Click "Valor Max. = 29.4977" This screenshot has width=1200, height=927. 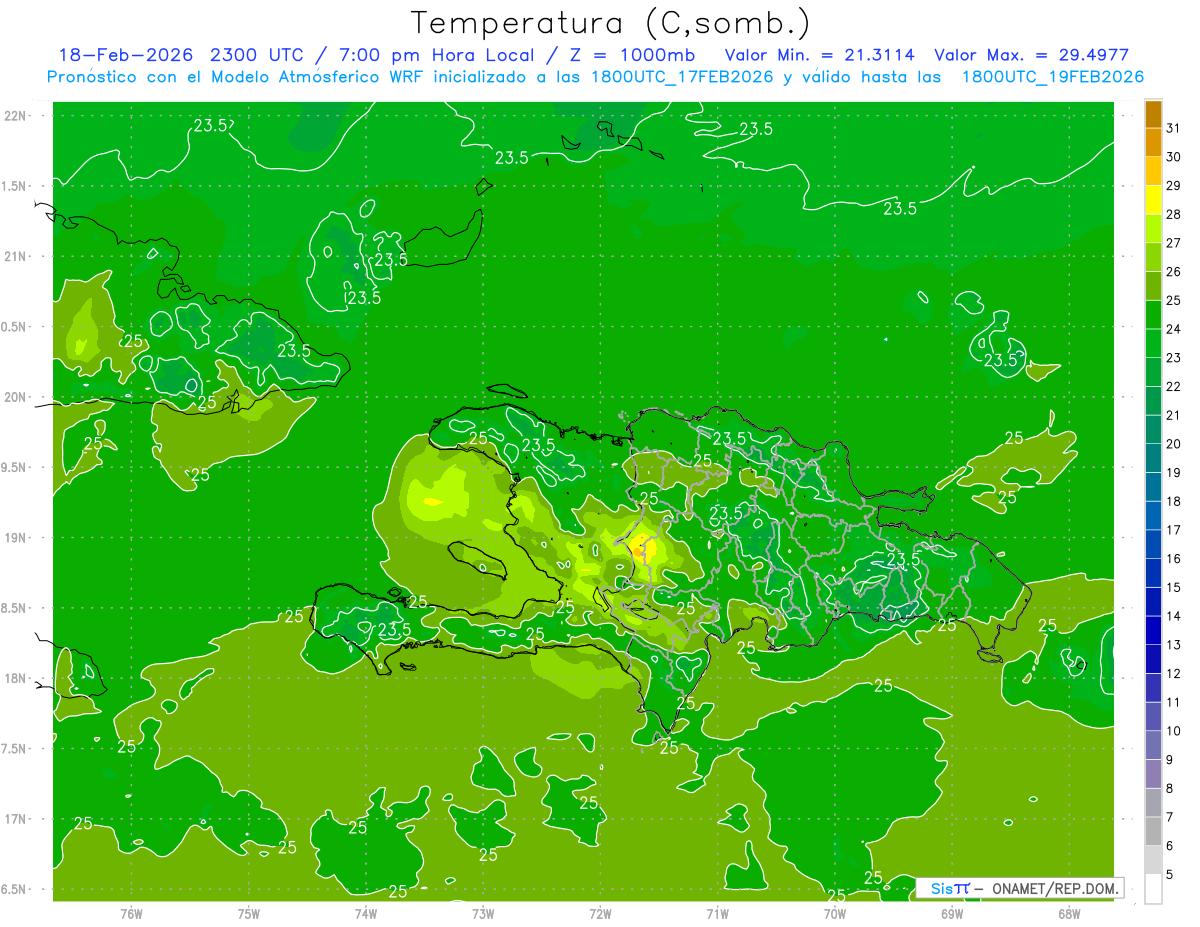pyautogui.click(x=1031, y=55)
